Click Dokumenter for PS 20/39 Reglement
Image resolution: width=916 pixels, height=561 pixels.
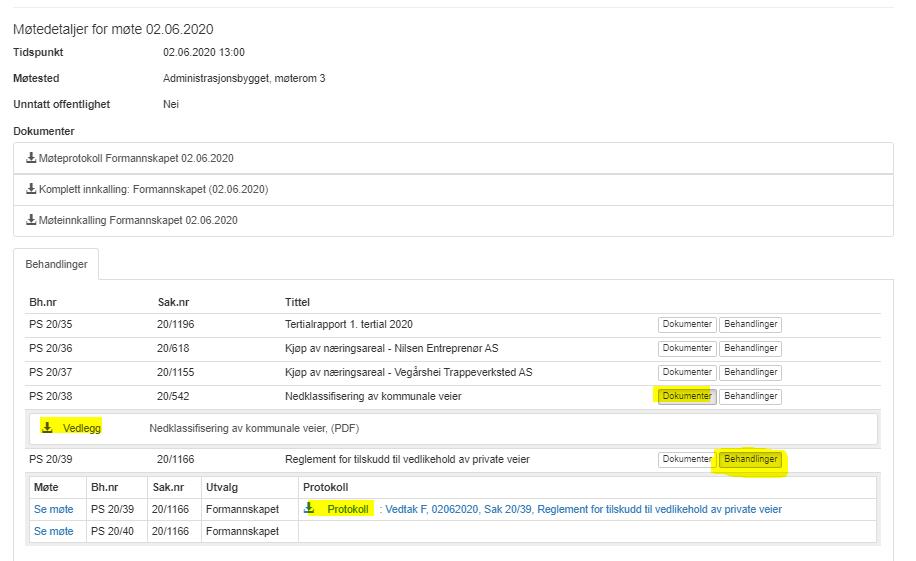[x=686, y=459]
